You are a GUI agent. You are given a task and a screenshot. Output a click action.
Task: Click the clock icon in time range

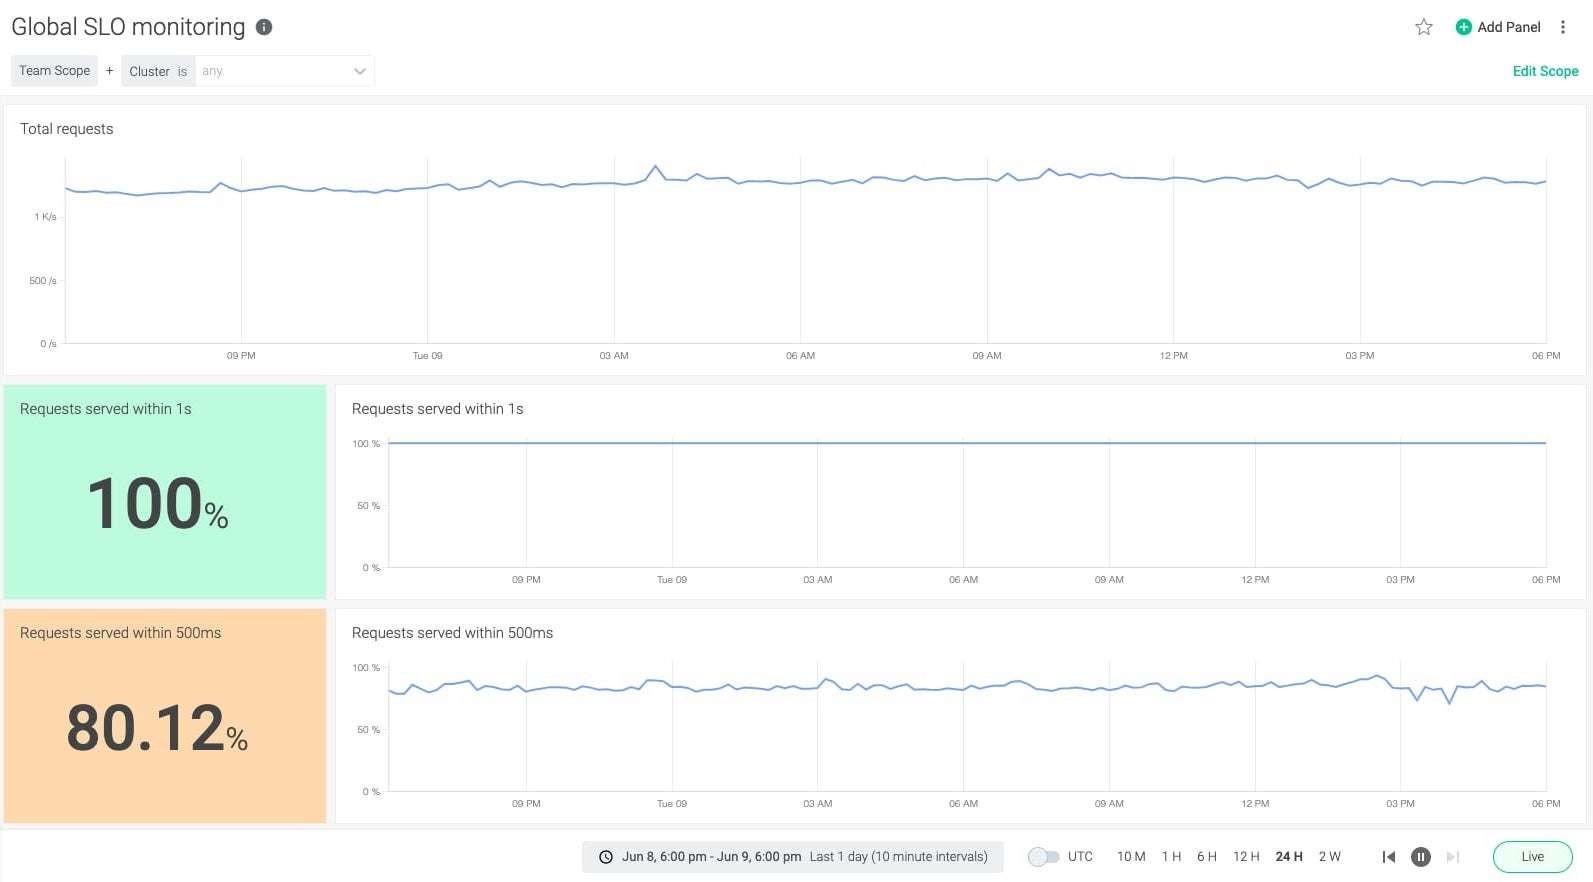pos(606,857)
